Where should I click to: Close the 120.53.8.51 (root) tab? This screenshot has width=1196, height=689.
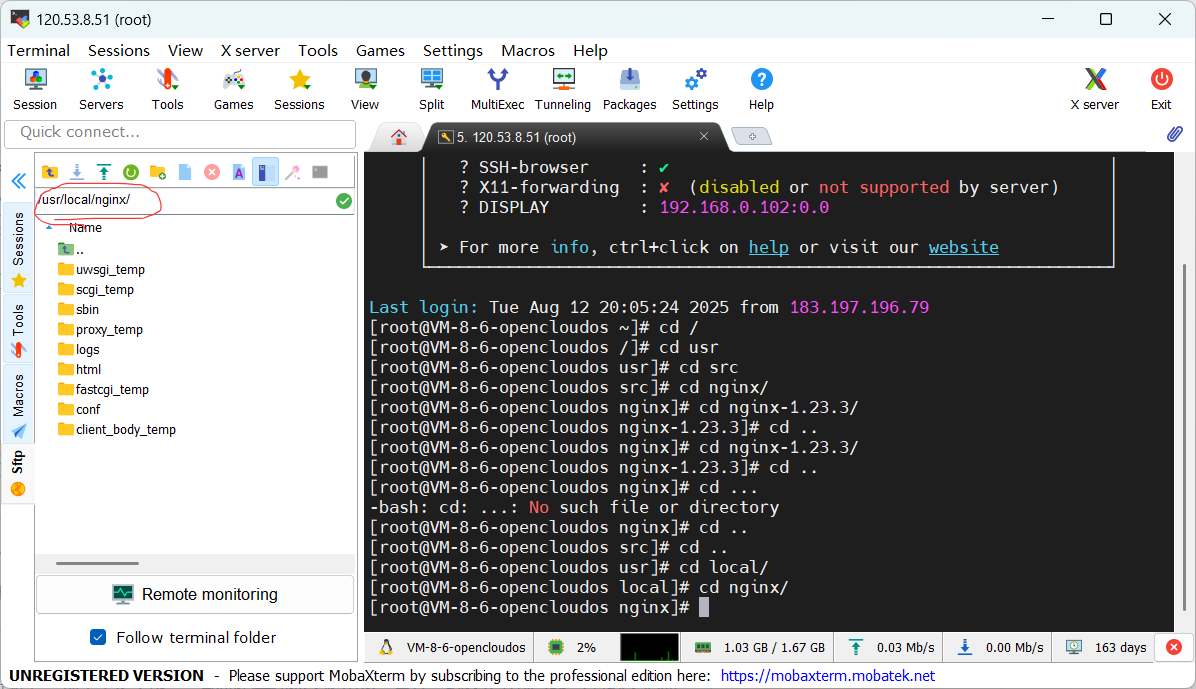point(704,136)
